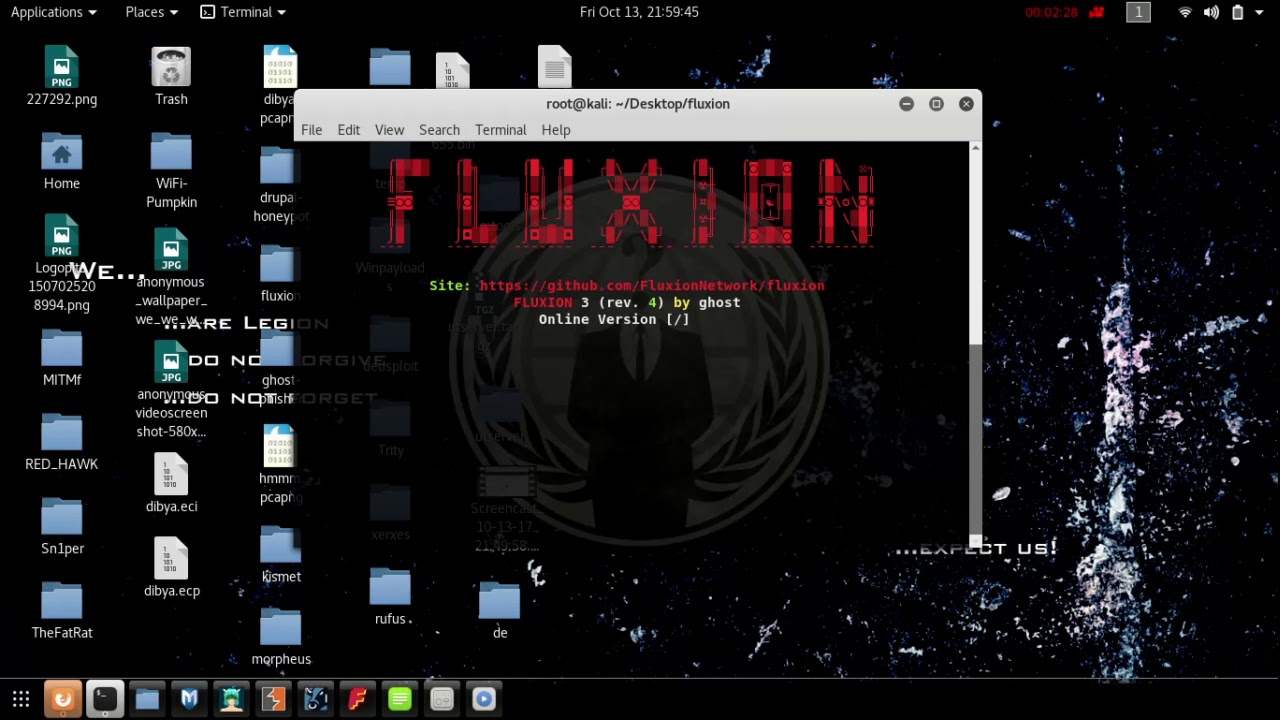Open the Terminal app menu in top bar
The height and width of the screenshot is (720, 1280).
[243, 12]
